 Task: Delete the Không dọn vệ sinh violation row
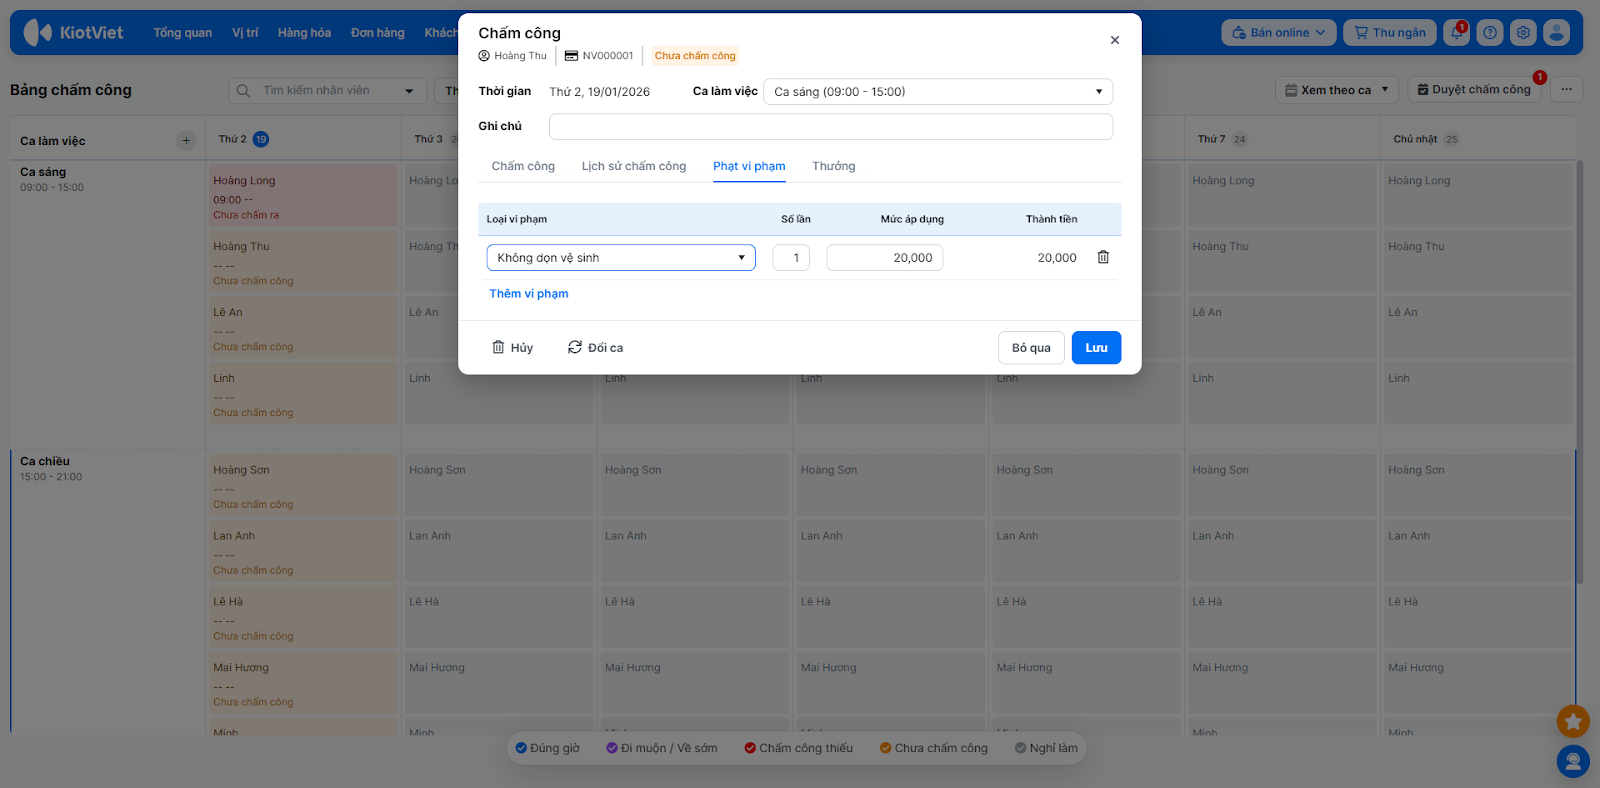[1103, 257]
